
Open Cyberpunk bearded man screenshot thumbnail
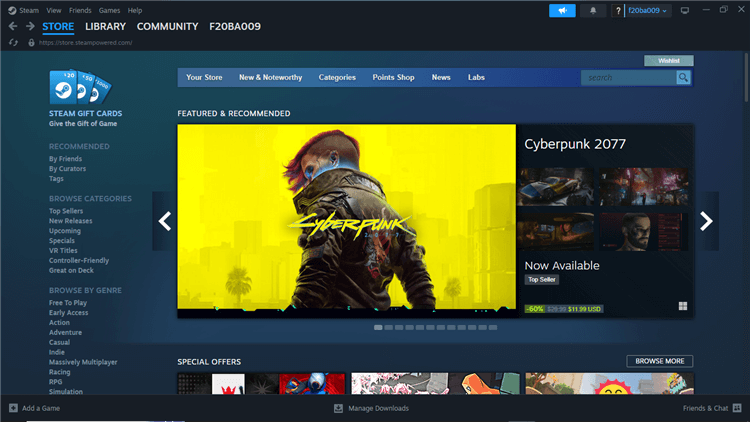pos(643,232)
